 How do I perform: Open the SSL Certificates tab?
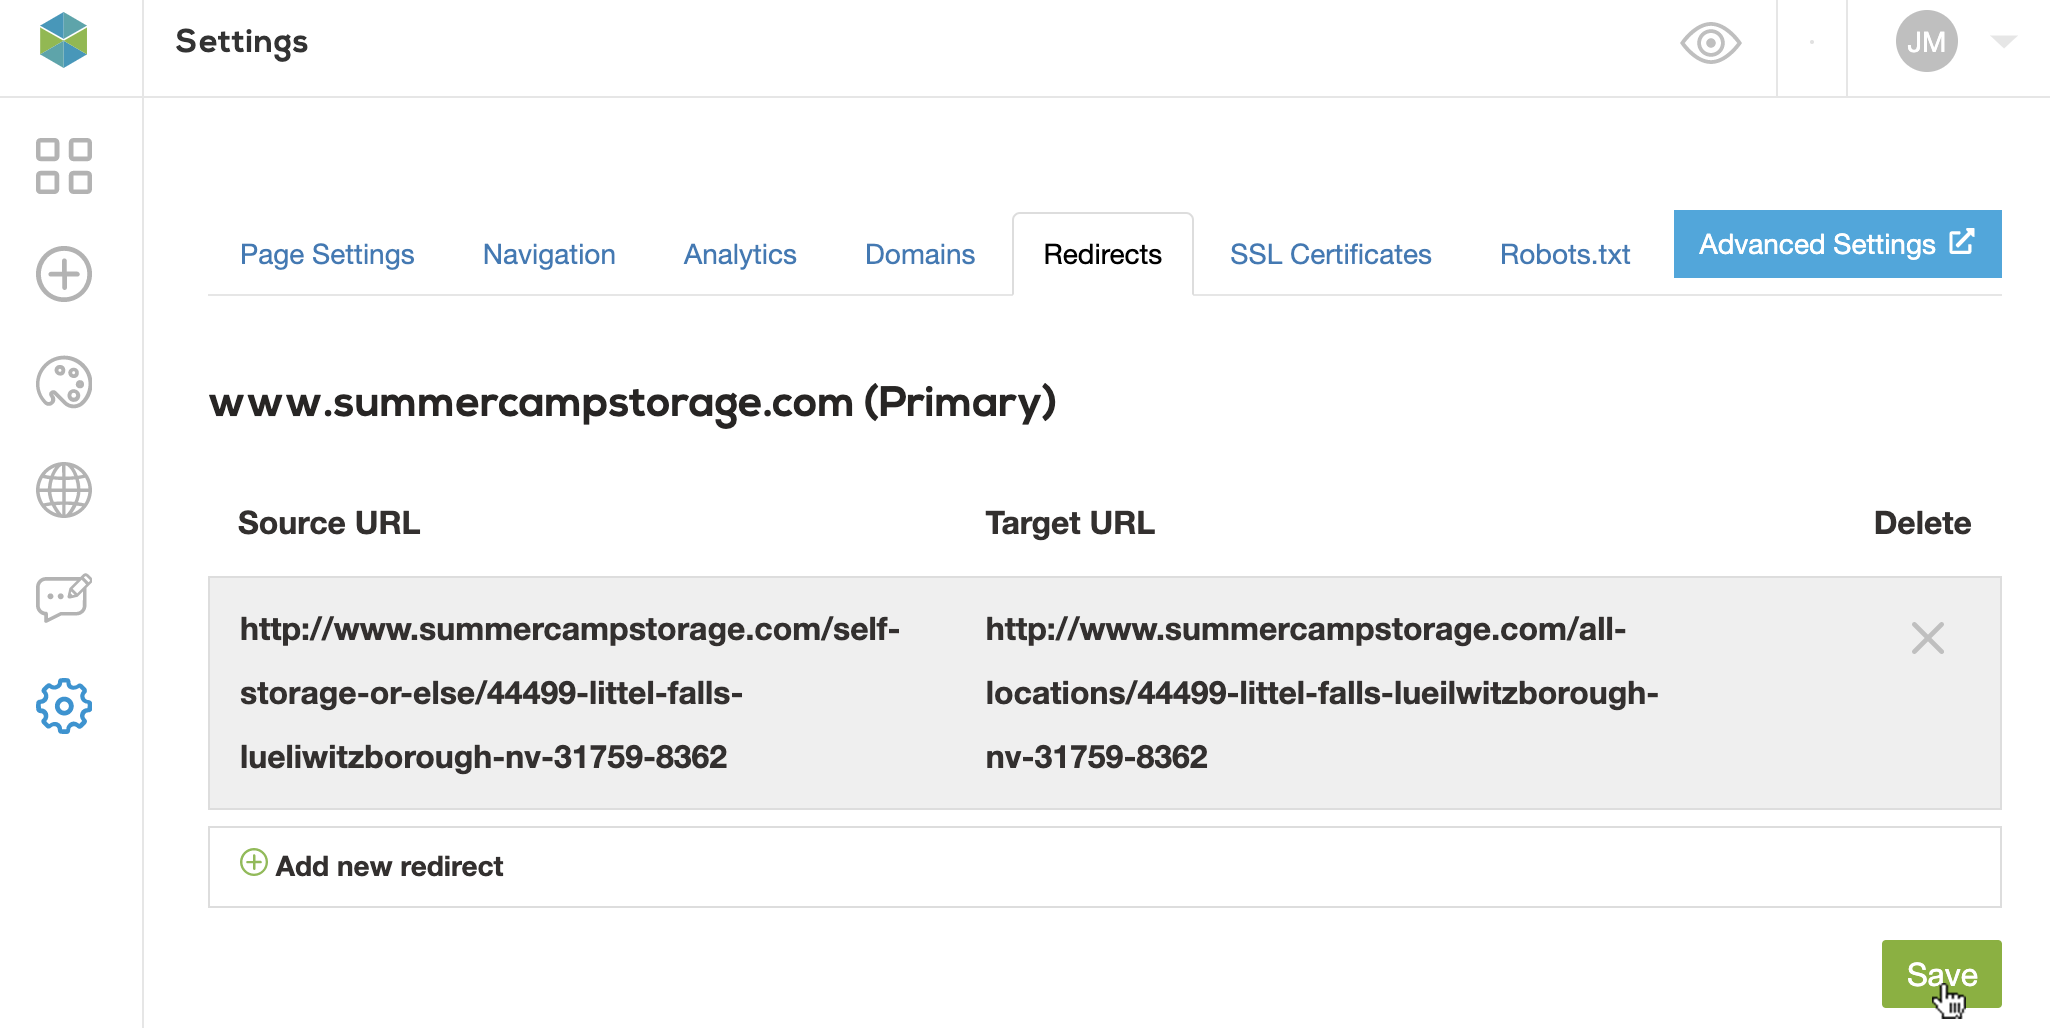pos(1330,255)
